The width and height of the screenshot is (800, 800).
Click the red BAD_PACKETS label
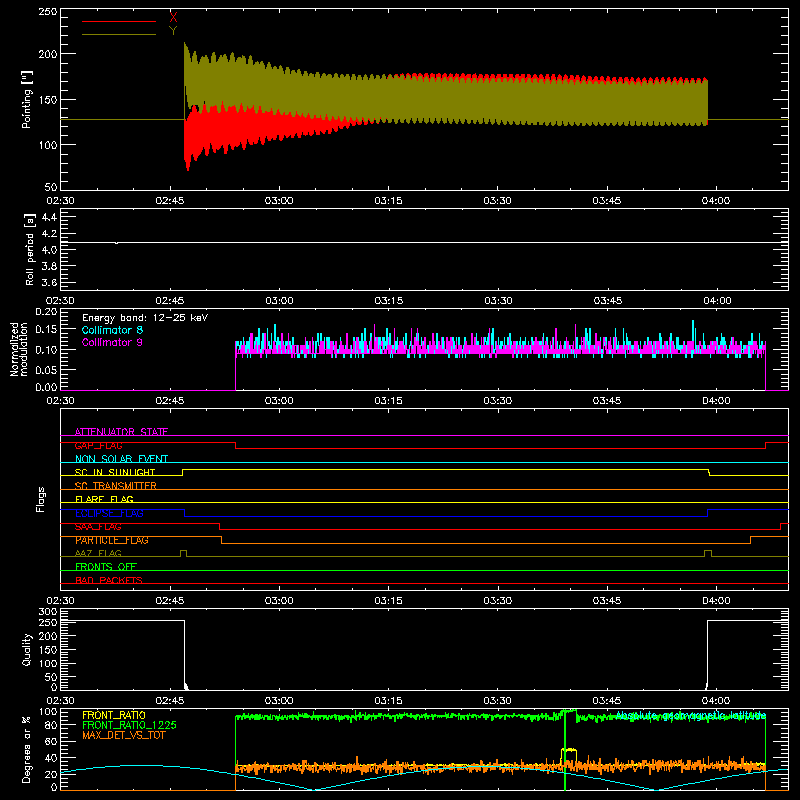[109, 580]
